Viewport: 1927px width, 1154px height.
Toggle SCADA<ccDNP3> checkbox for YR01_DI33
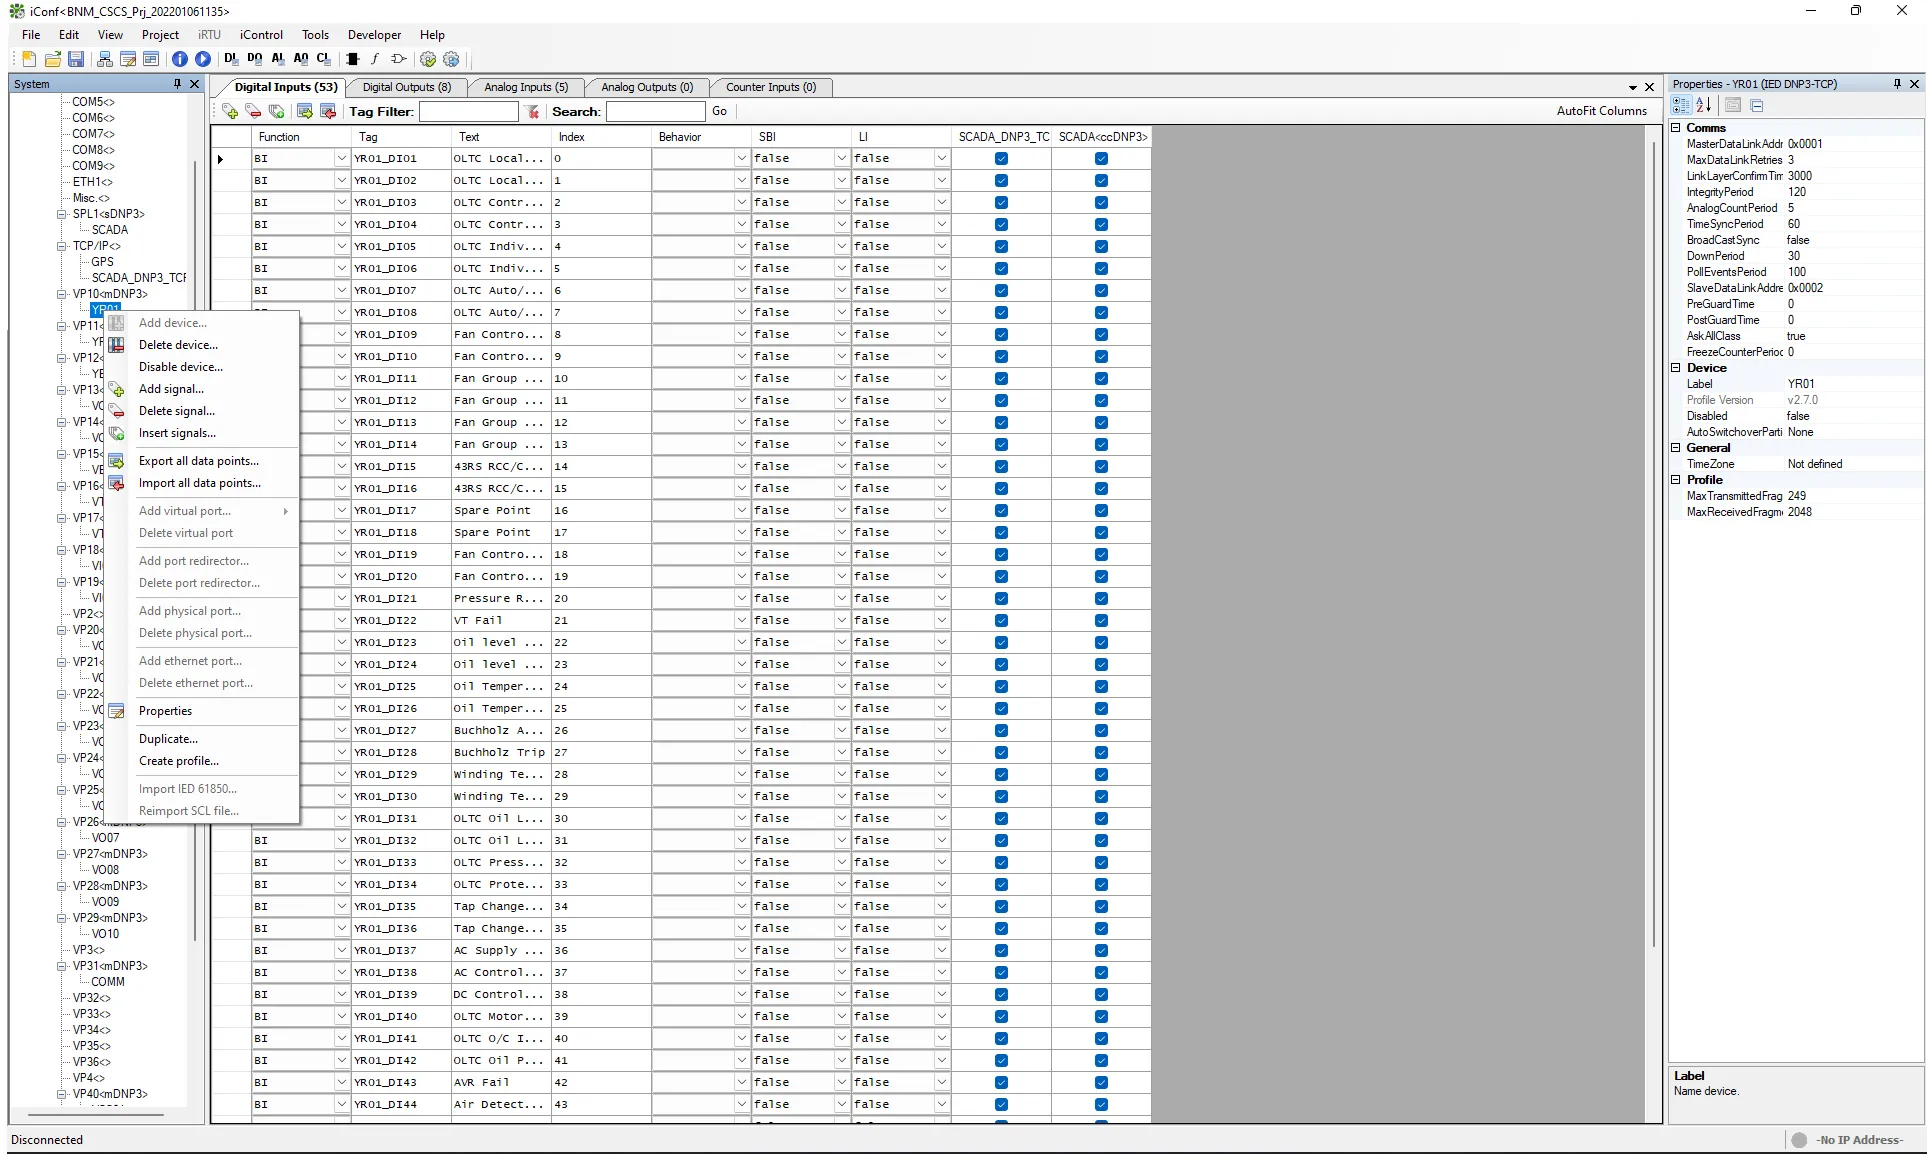[1101, 863]
